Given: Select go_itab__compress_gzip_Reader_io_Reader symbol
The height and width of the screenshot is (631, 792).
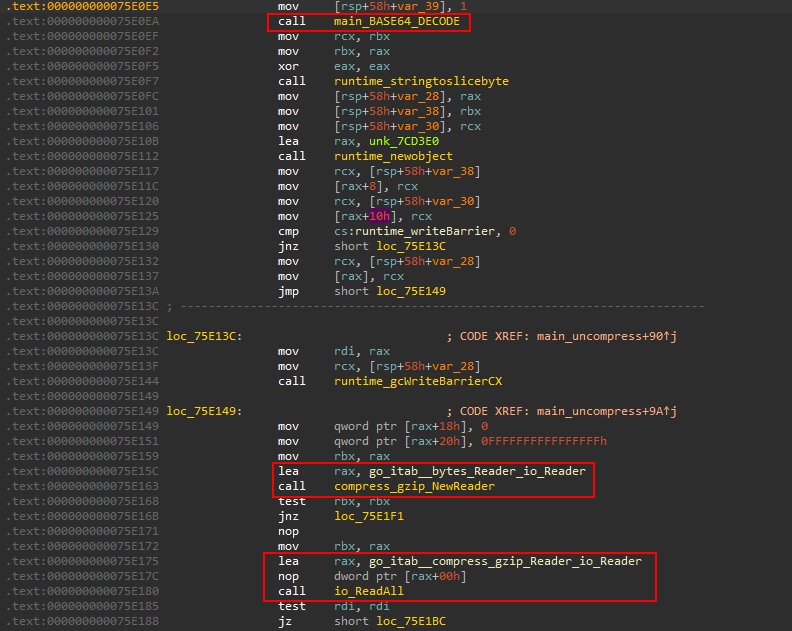Looking at the screenshot, I should pos(505,561).
